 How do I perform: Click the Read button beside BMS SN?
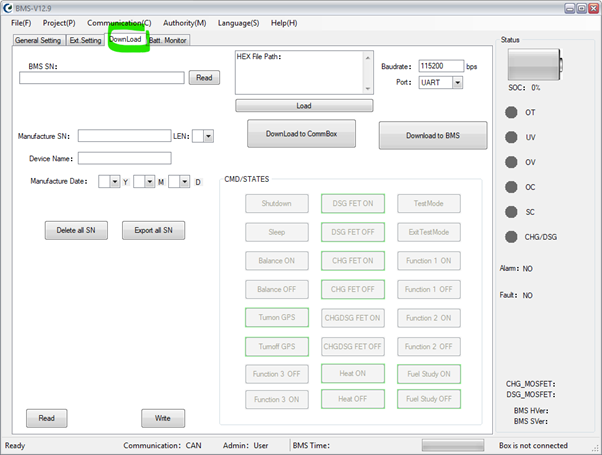(x=204, y=78)
